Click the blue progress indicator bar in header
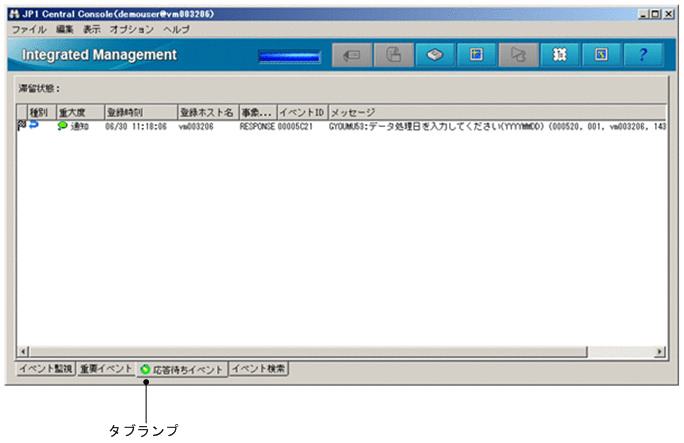Screen dimensions: 684x443 (x=289, y=57)
